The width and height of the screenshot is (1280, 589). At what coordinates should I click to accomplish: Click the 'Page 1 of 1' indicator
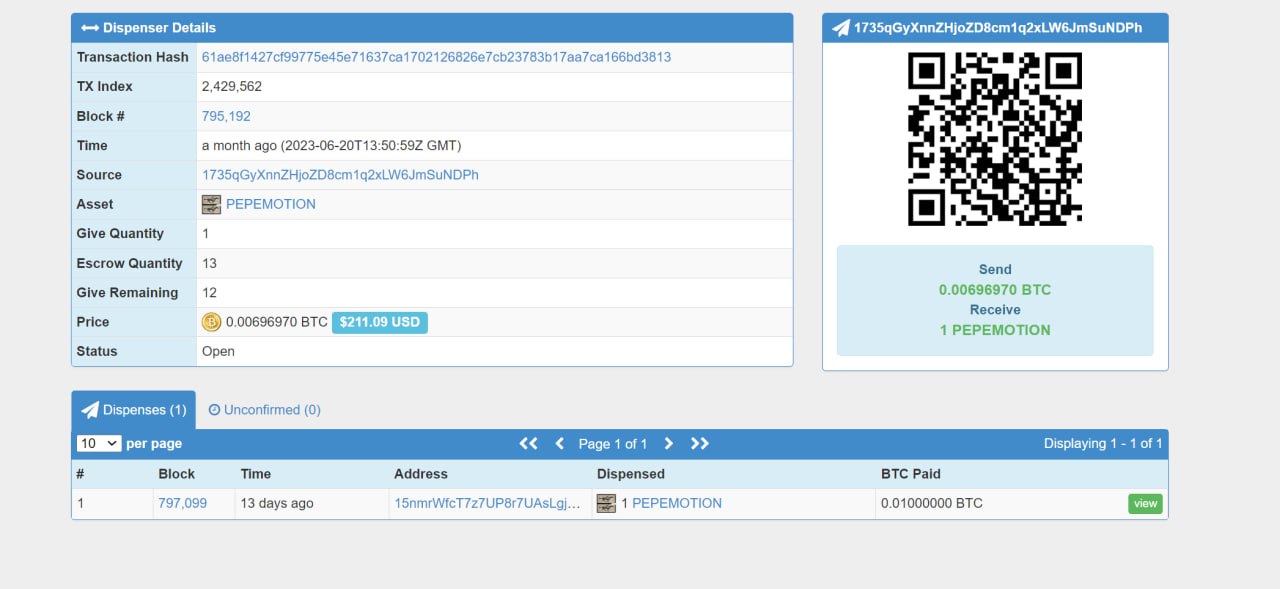[x=613, y=443]
